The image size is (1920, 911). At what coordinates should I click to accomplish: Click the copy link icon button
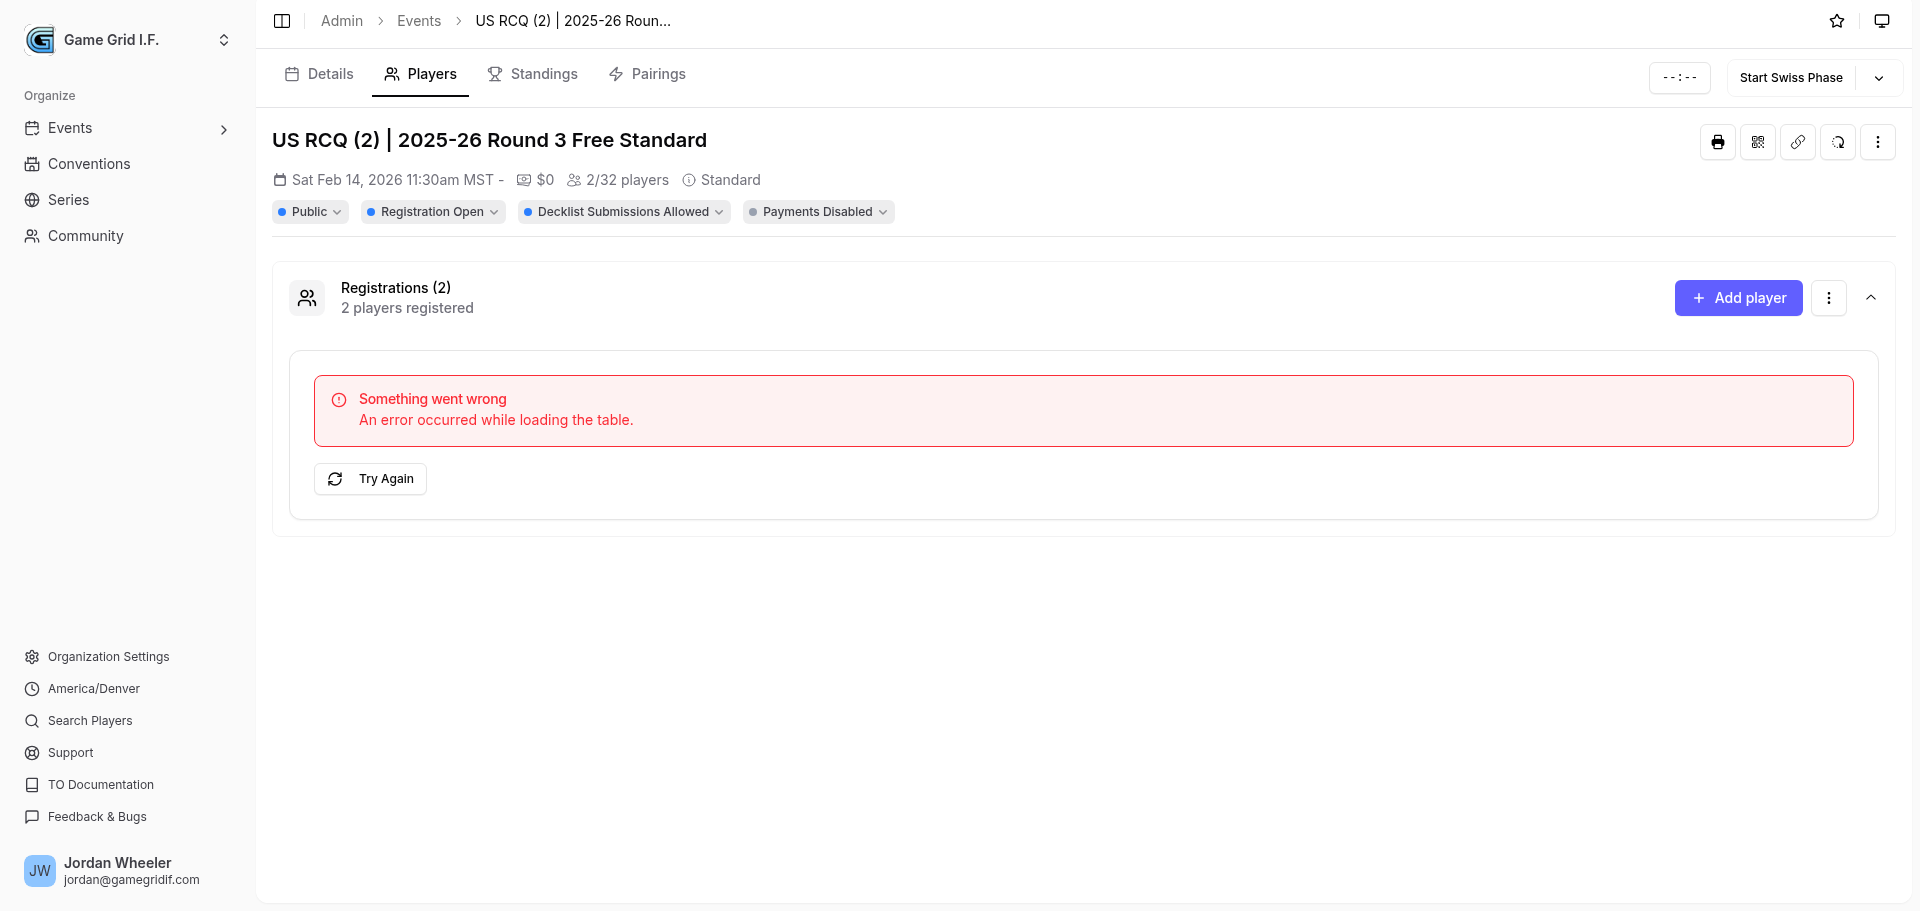pos(1797,142)
